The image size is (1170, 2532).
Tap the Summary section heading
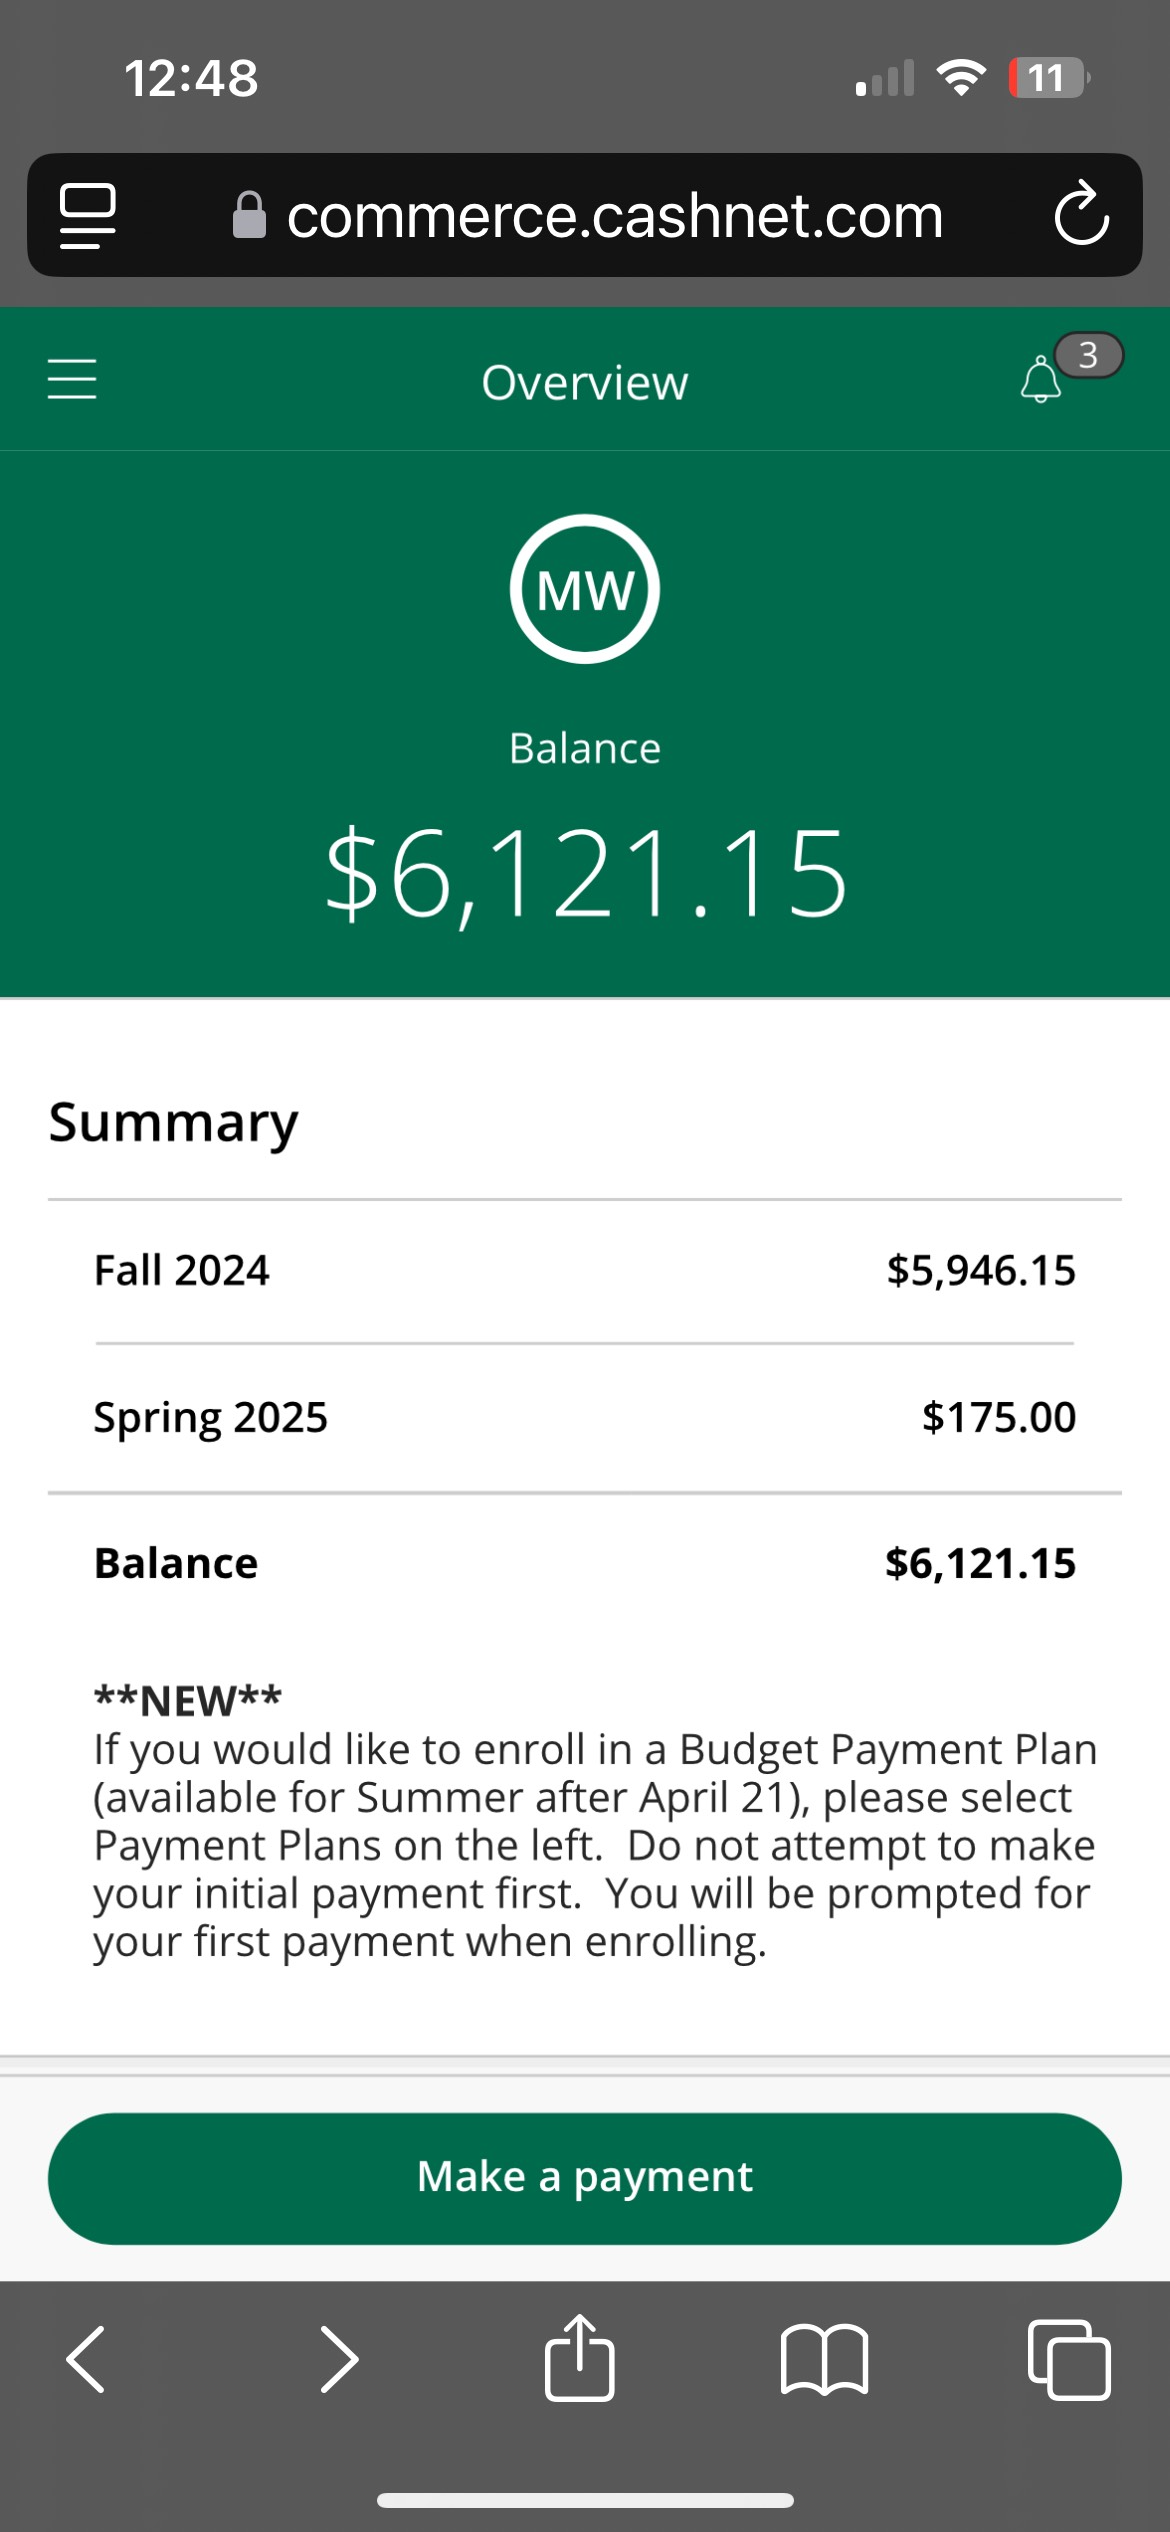173,1122
